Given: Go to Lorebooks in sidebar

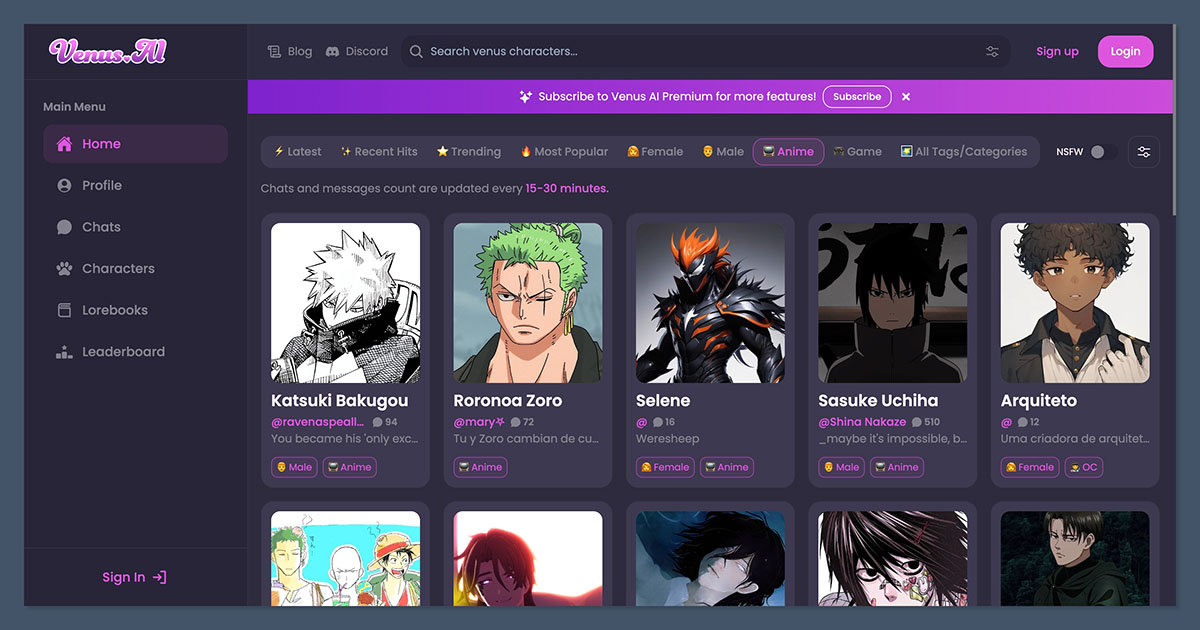Looking at the screenshot, I should tap(114, 310).
